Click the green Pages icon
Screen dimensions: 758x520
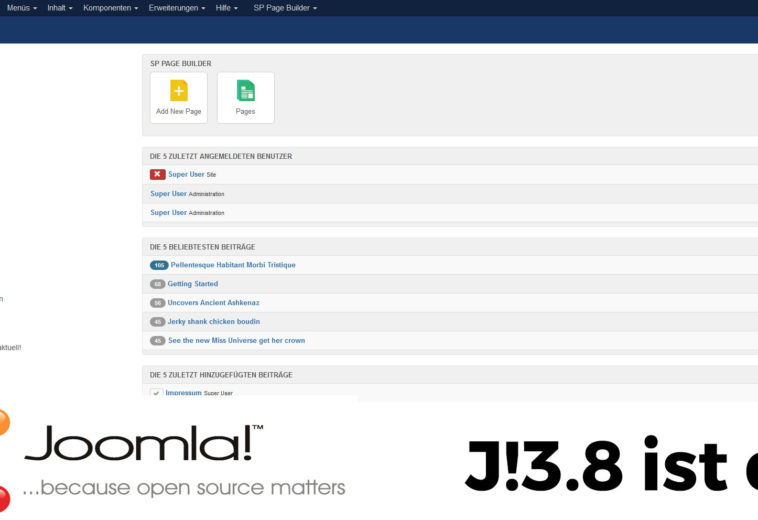coord(246,90)
